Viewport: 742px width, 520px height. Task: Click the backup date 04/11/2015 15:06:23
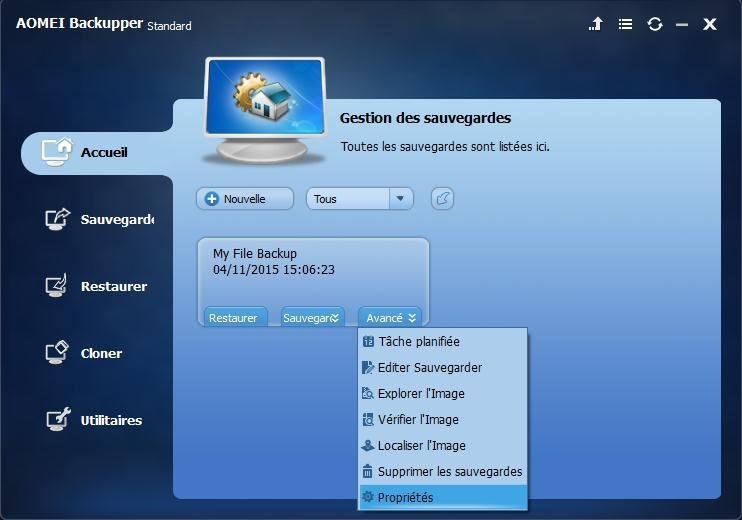point(274,270)
